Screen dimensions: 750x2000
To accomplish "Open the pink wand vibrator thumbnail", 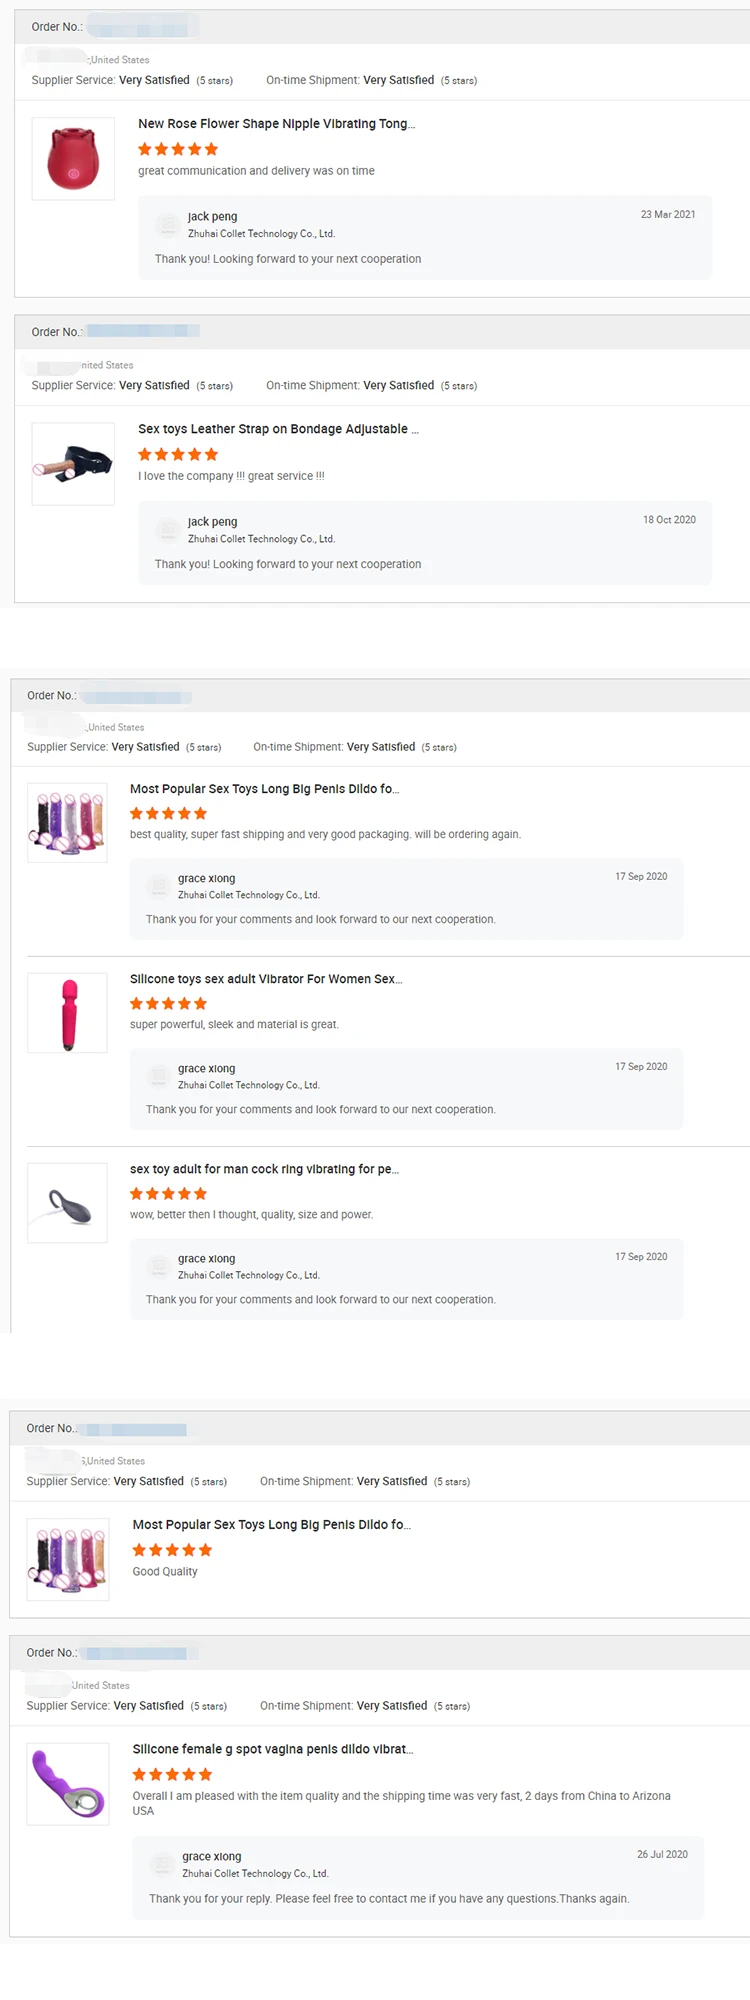I will [x=67, y=1012].
